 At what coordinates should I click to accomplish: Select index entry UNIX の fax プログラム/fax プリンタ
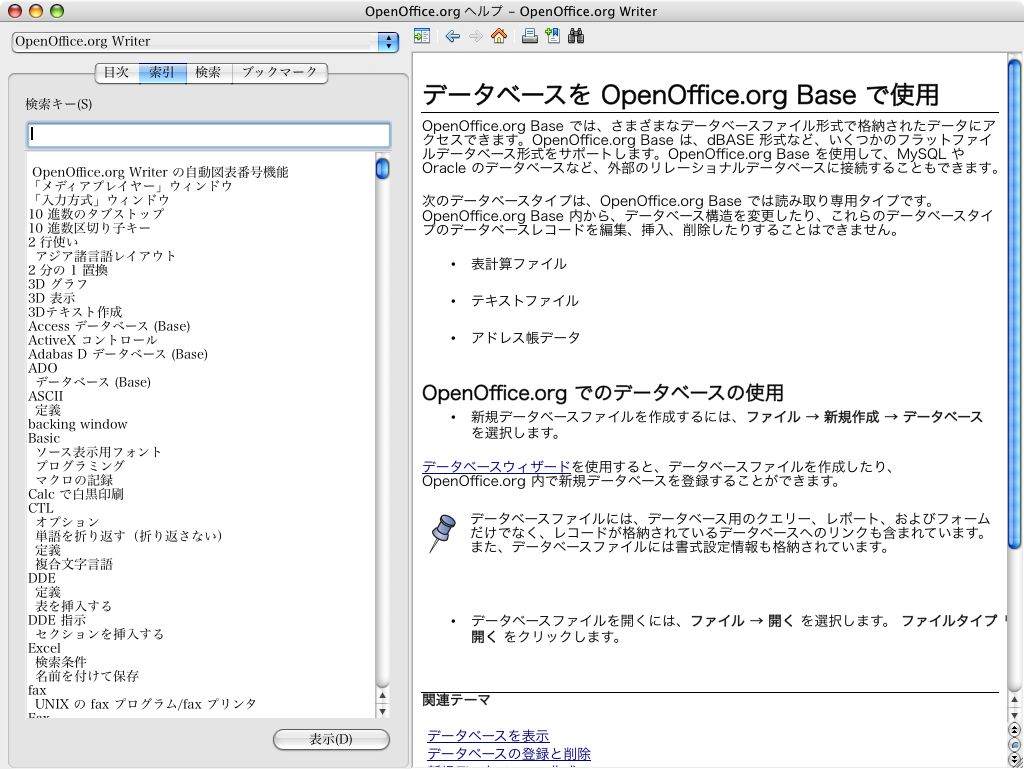[x=146, y=704]
